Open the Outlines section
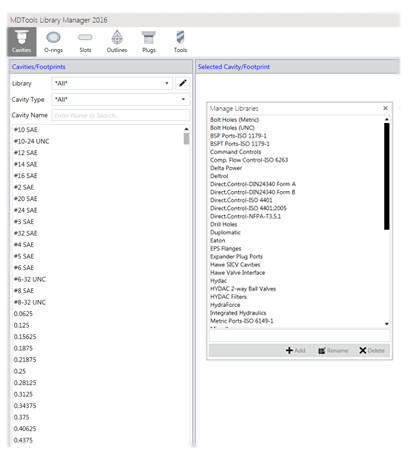This screenshot has width=410, height=460. [117, 42]
